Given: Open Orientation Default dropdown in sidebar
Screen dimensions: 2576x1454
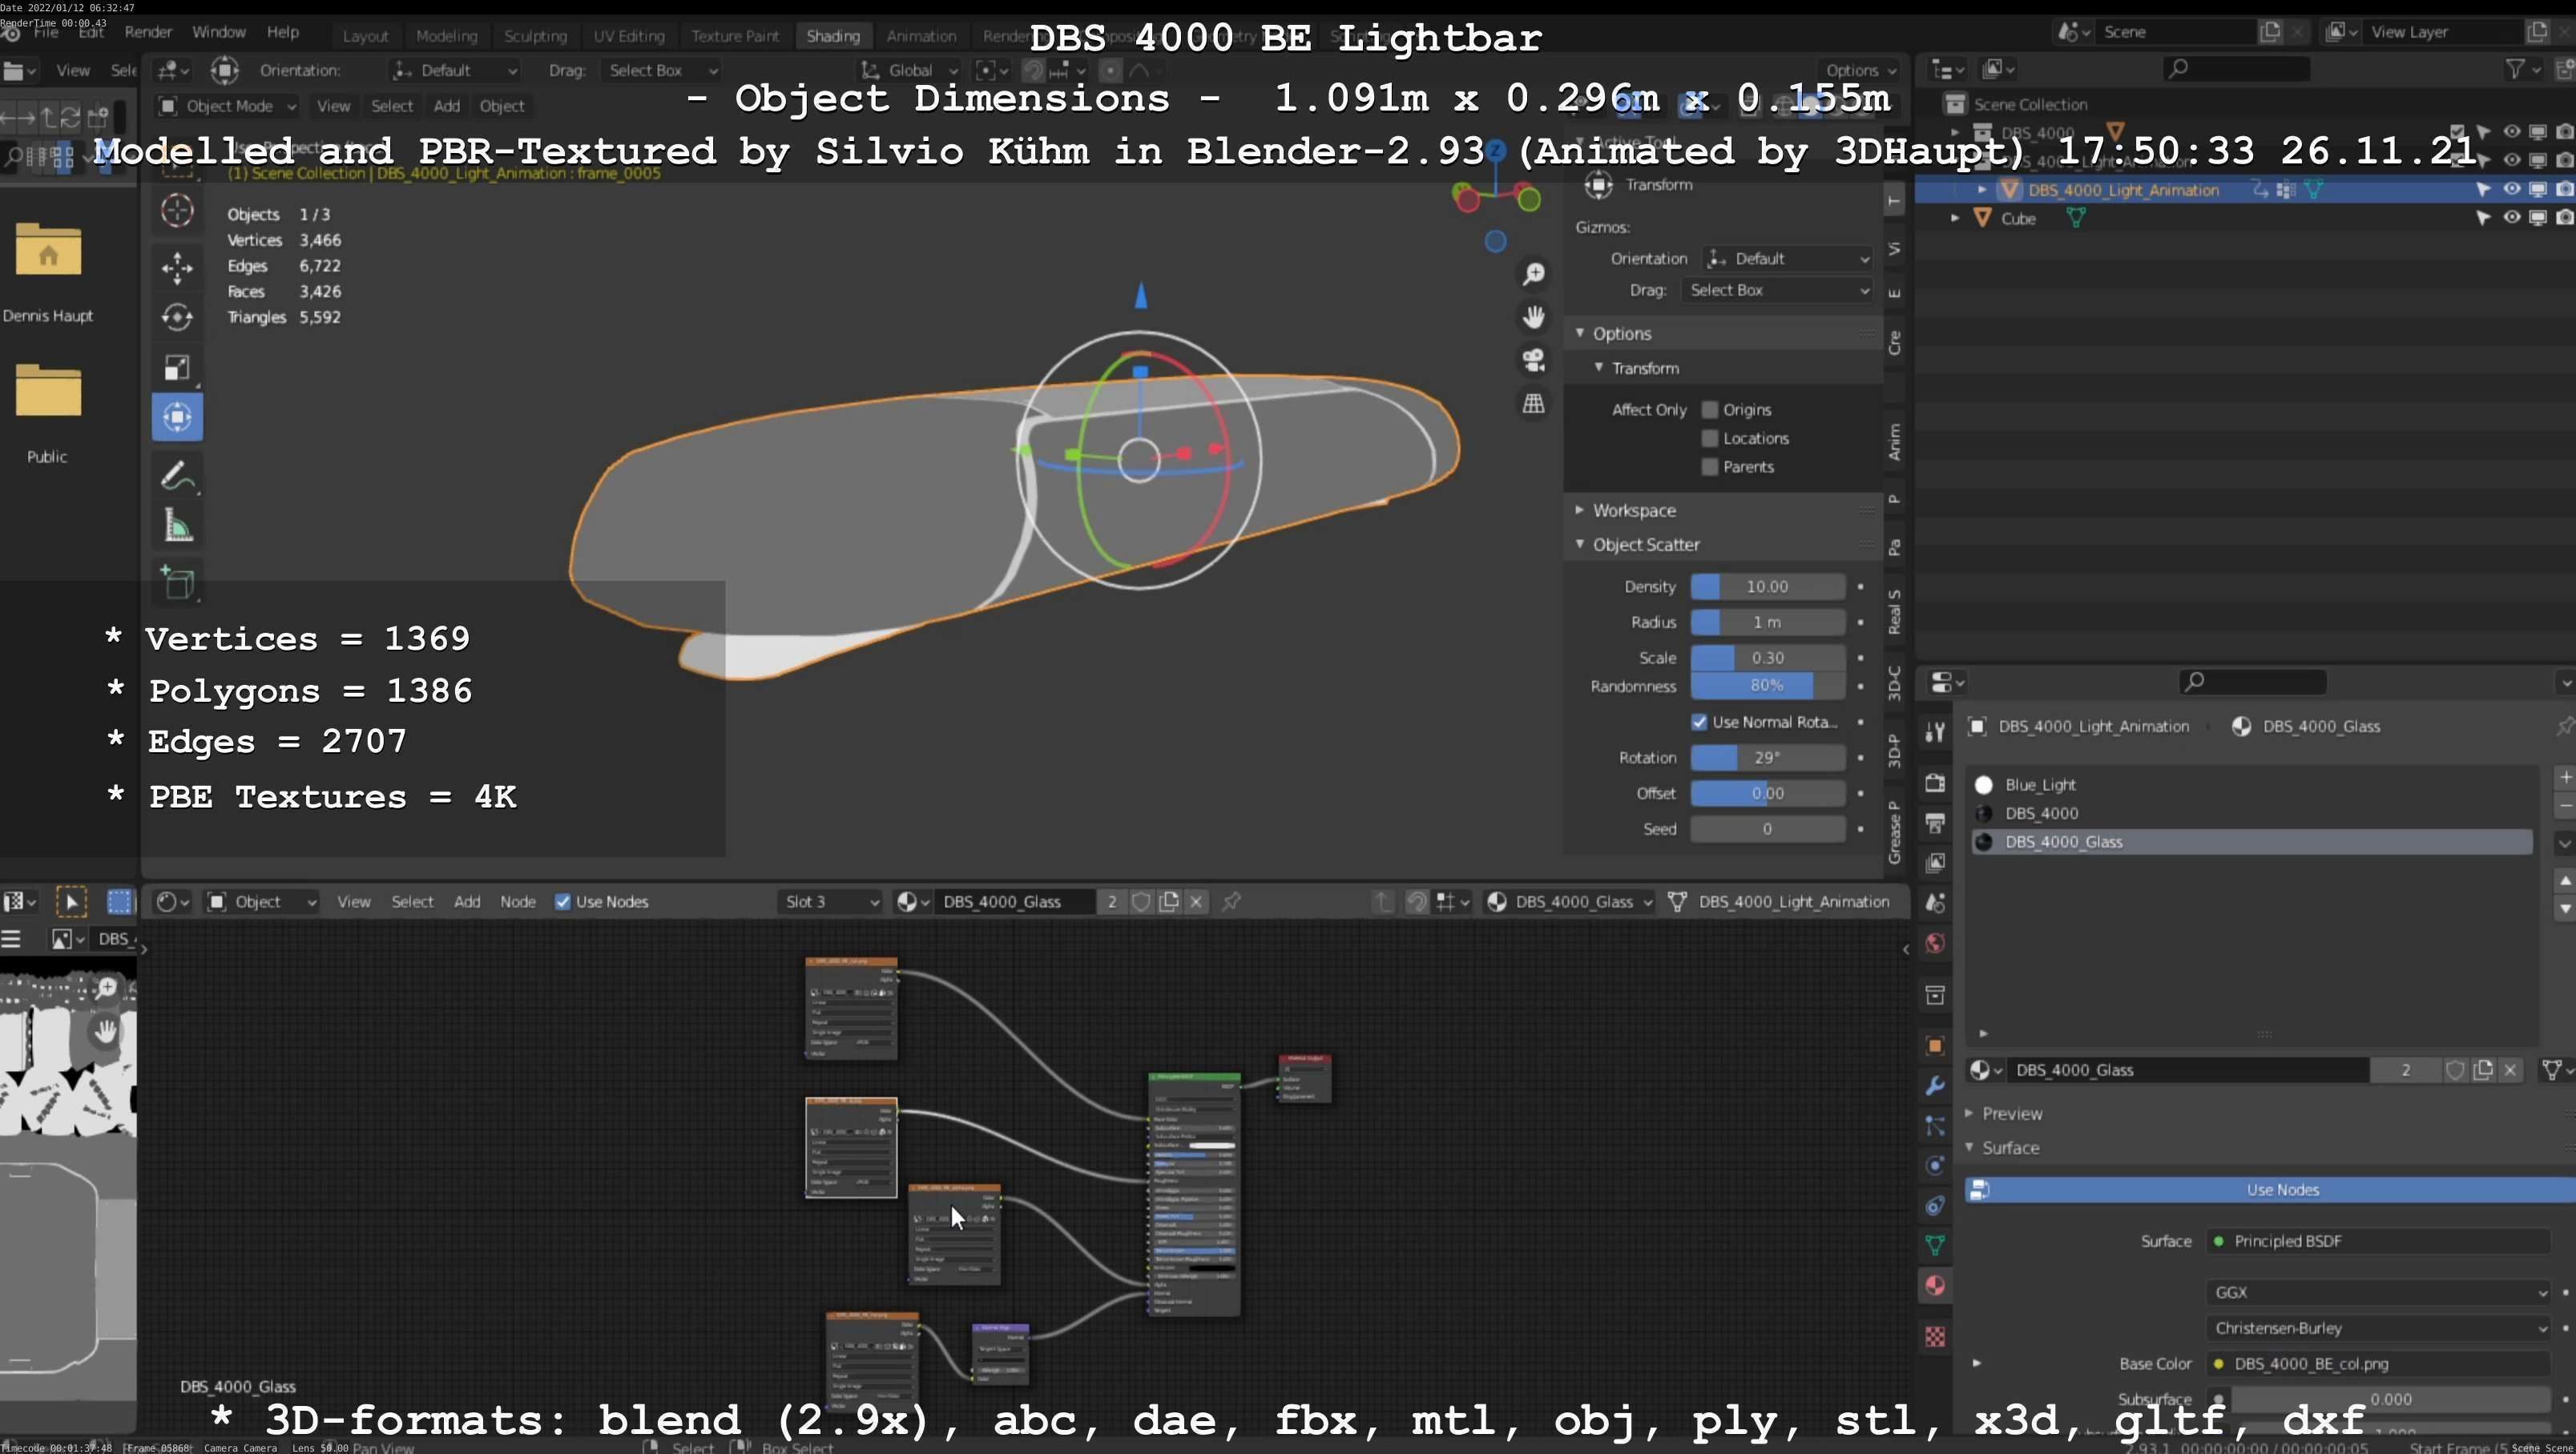Looking at the screenshot, I should [1788, 258].
